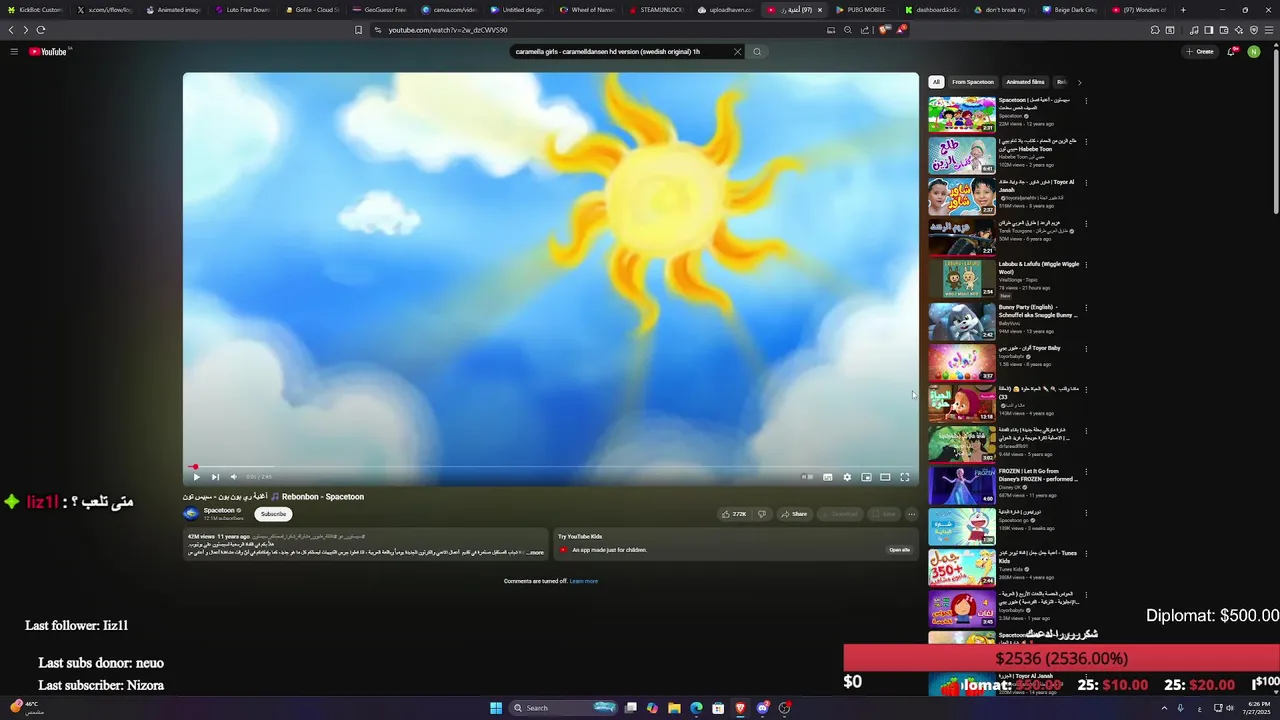
Task: Skip to the next video
Action: [215, 477]
